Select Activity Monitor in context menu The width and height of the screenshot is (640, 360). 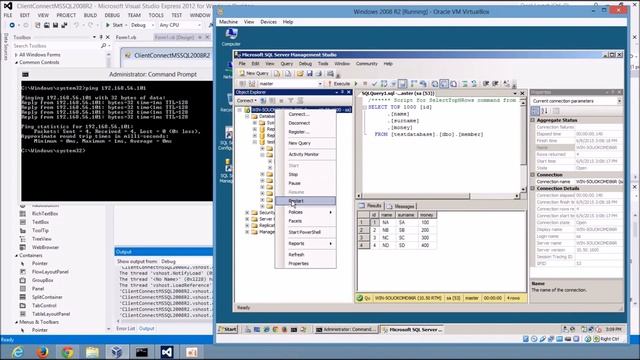pos(305,154)
